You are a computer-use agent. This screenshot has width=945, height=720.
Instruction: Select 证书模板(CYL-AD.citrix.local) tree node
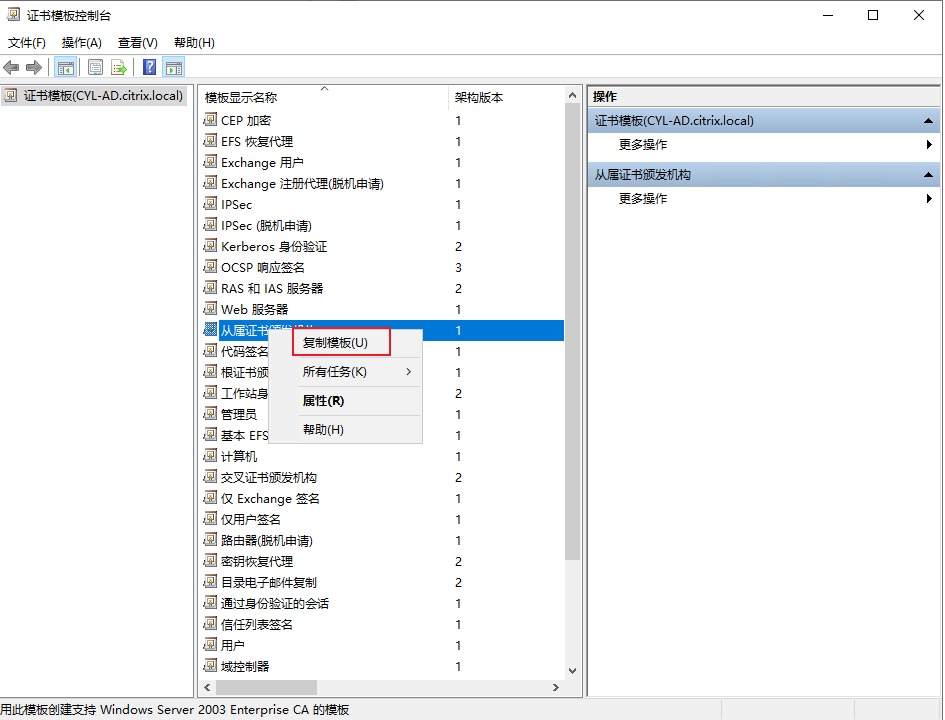point(103,96)
